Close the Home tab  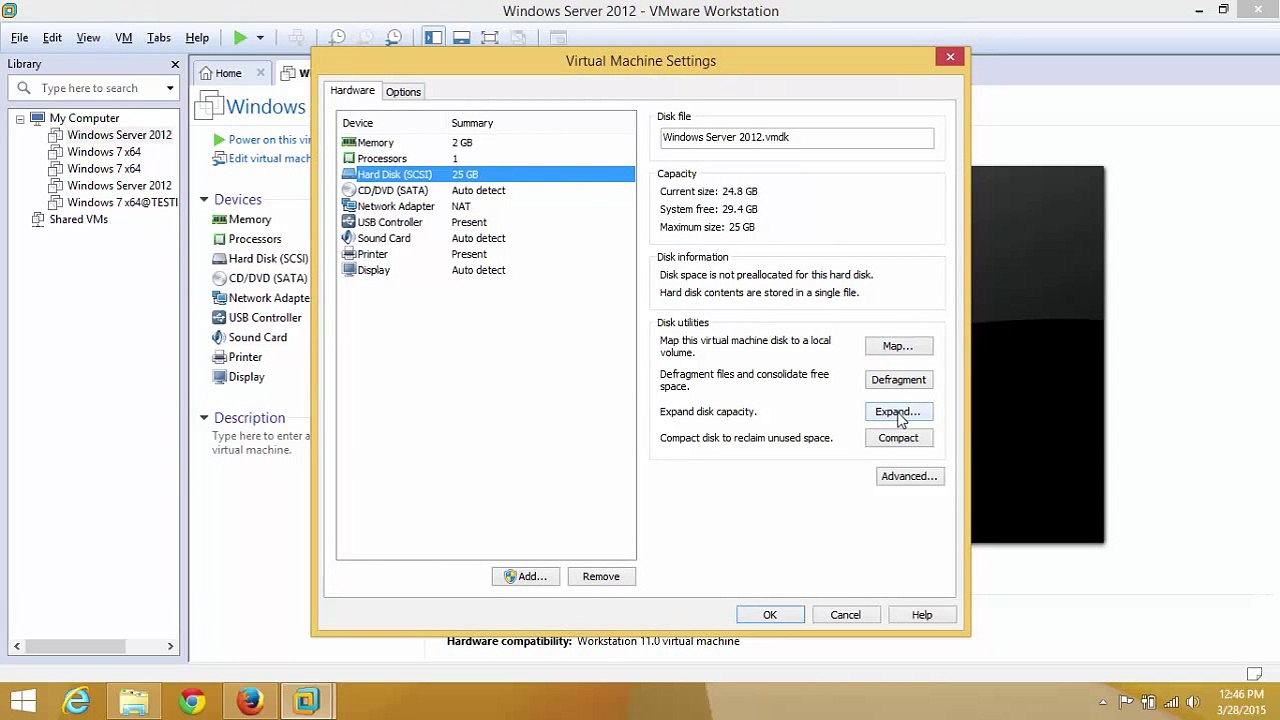pyautogui.click(x=260, y=73)
